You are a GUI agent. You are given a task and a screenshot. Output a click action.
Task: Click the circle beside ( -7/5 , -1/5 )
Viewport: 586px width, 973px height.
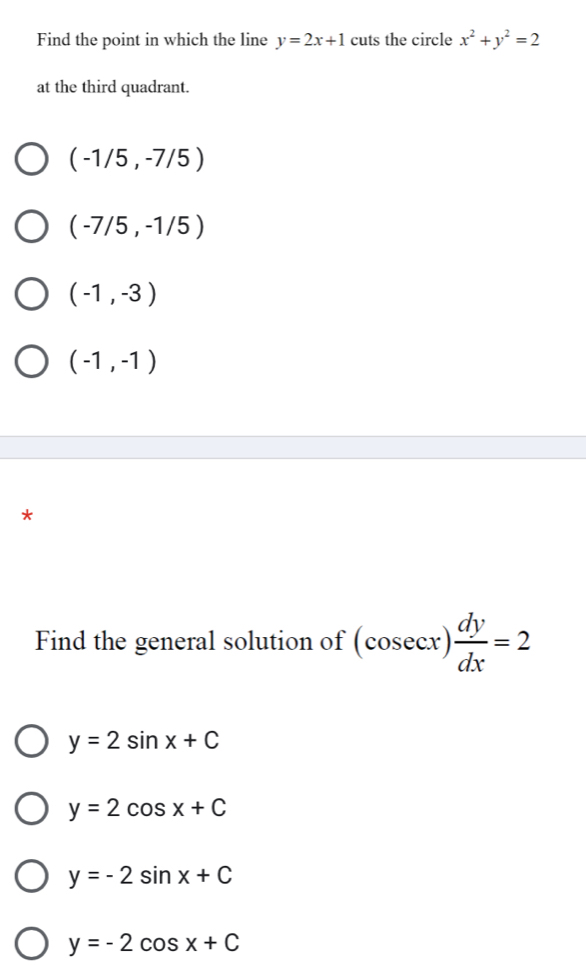pos(30,225)
